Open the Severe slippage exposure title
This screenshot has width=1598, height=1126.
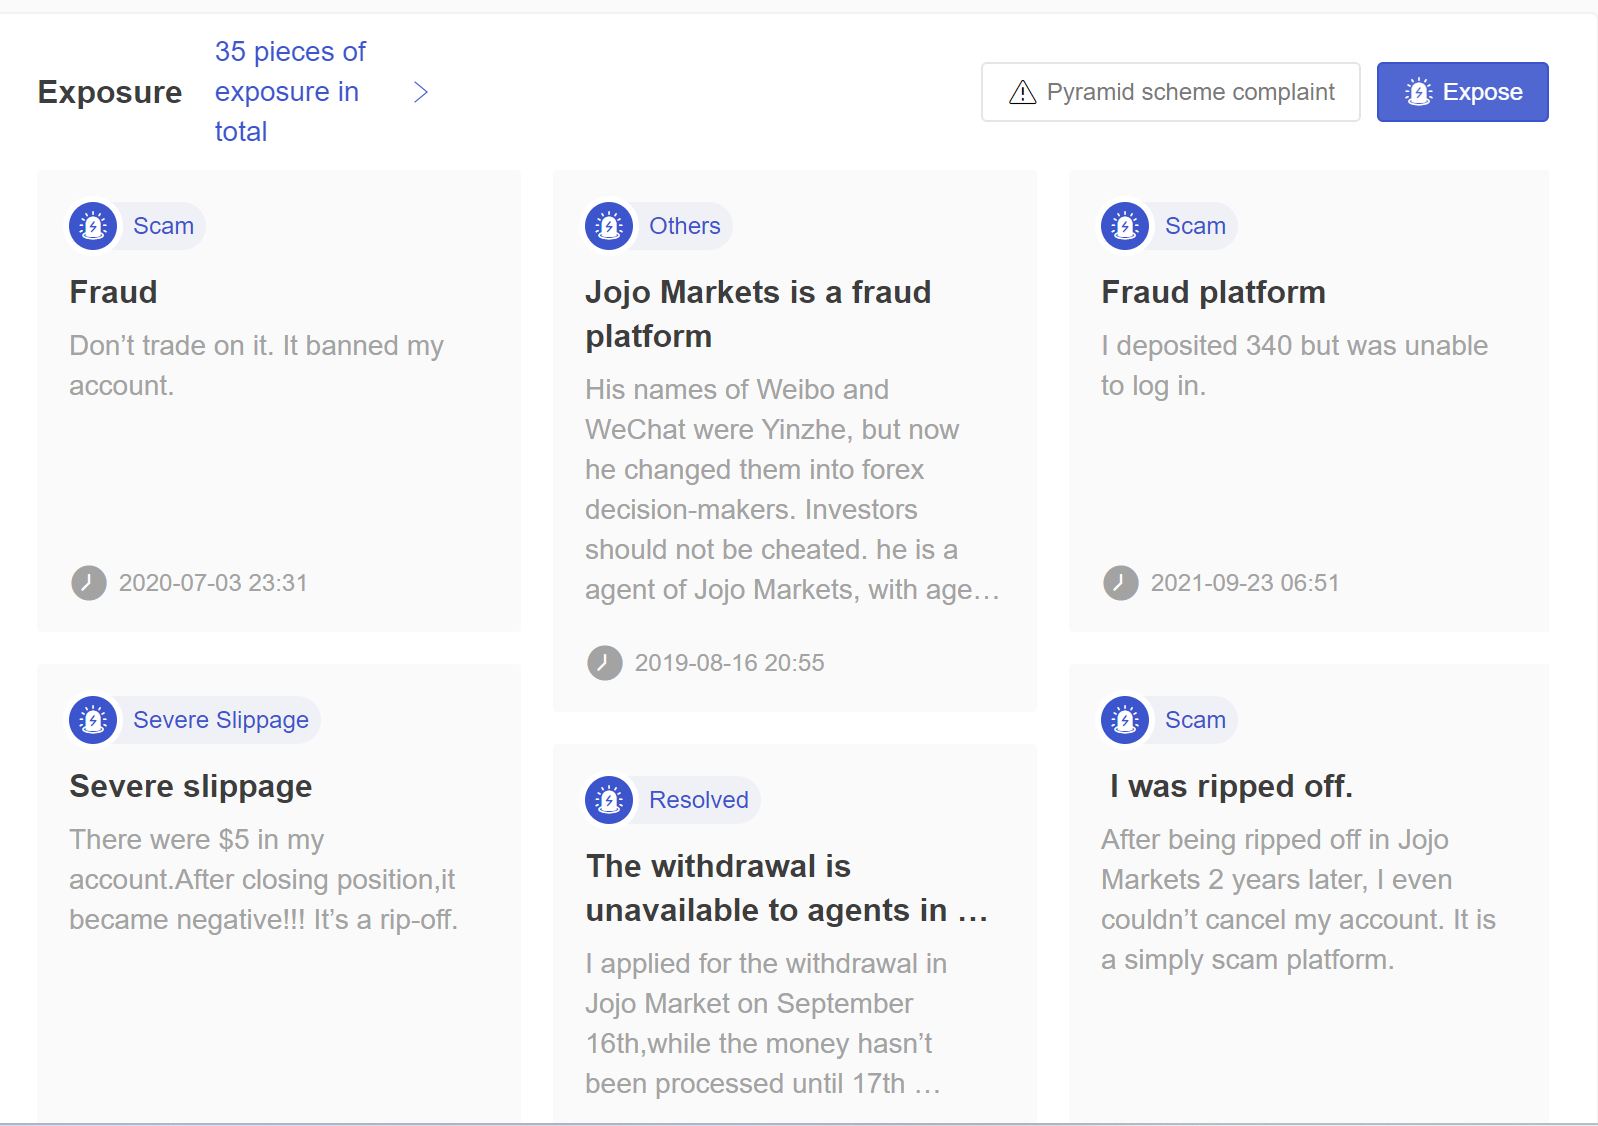(190, 786)
